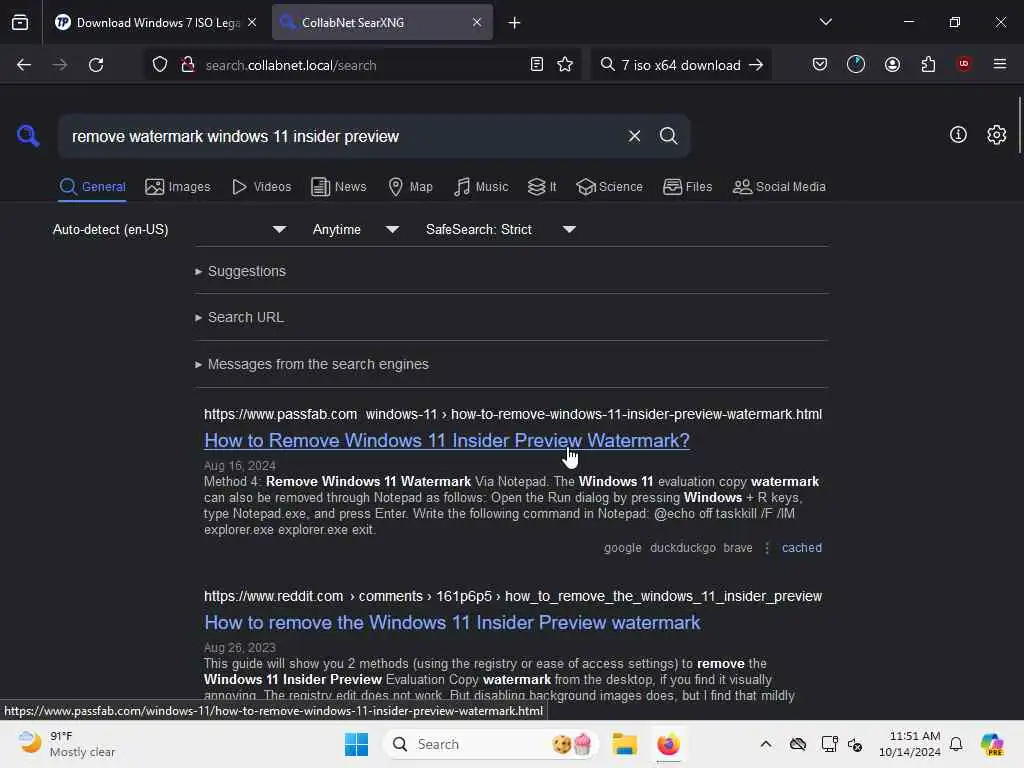
Task: Bookmark this page with star icon
Action: [x=565, y=64]
